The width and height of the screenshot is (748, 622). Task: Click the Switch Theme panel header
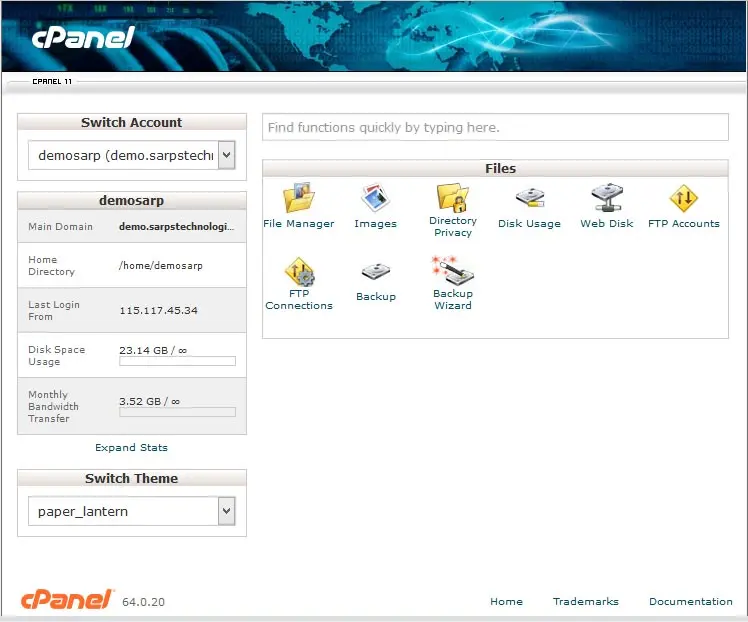pyautogui.click(x=132, y=478)
